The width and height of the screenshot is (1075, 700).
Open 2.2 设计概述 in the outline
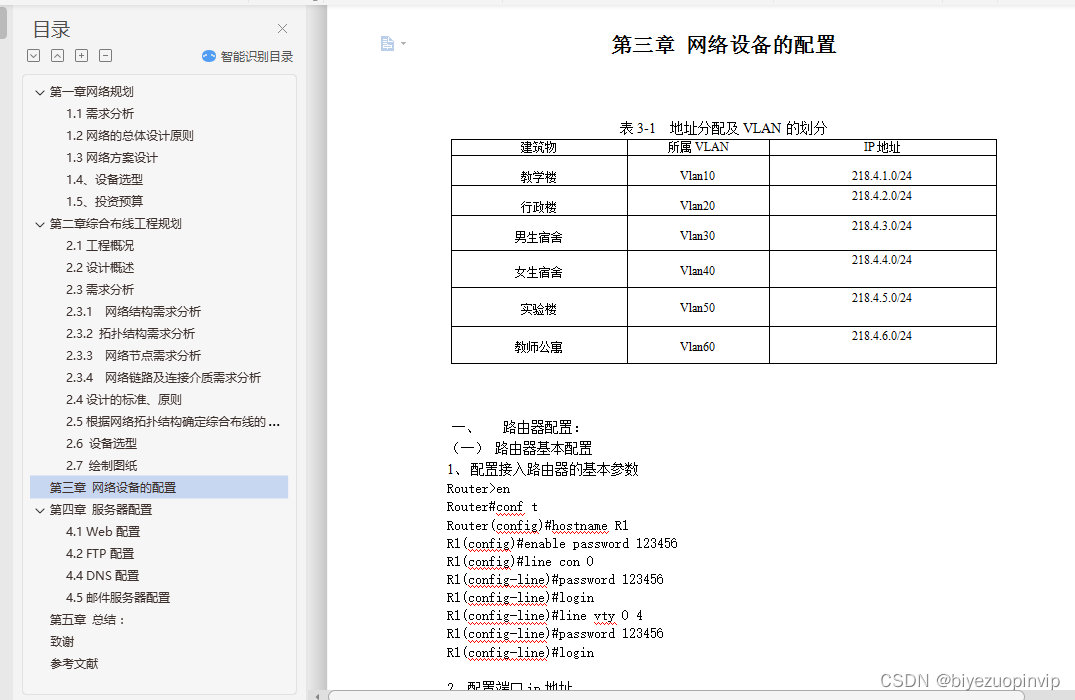[100, 267]
